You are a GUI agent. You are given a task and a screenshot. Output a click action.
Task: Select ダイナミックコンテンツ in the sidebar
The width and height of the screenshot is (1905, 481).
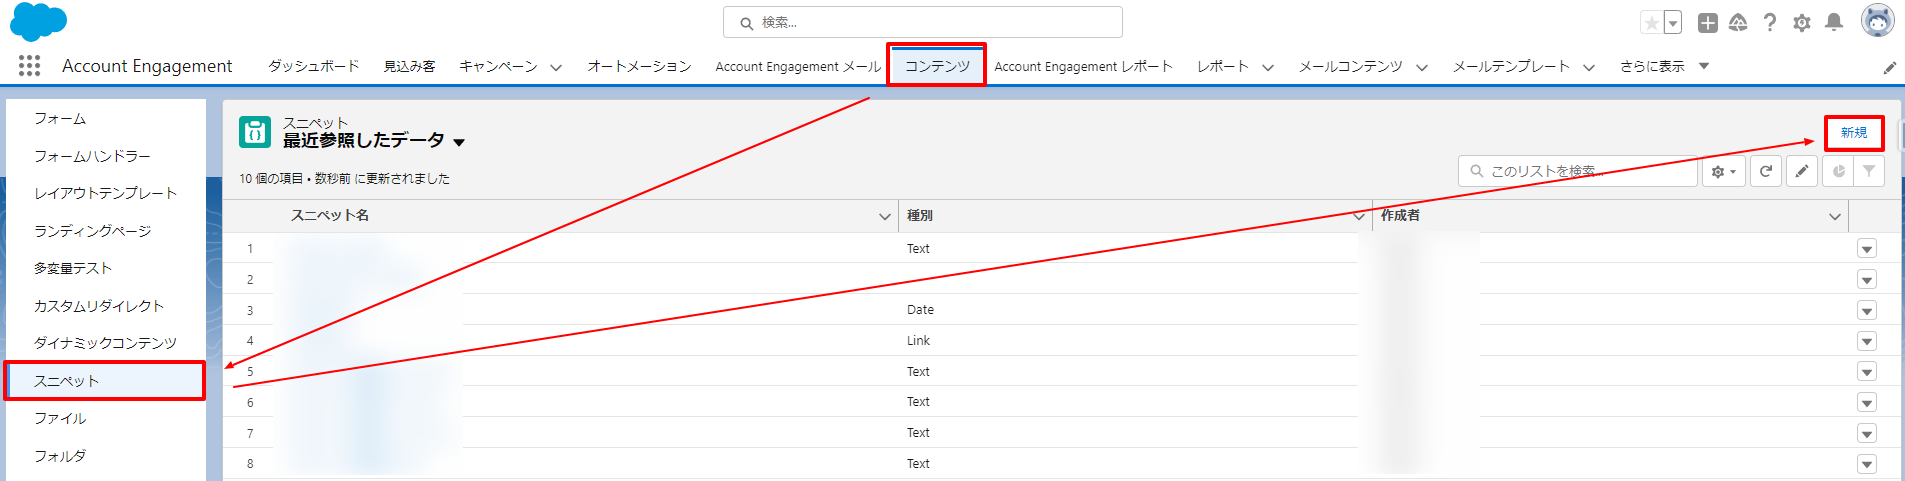click(105, 343)
